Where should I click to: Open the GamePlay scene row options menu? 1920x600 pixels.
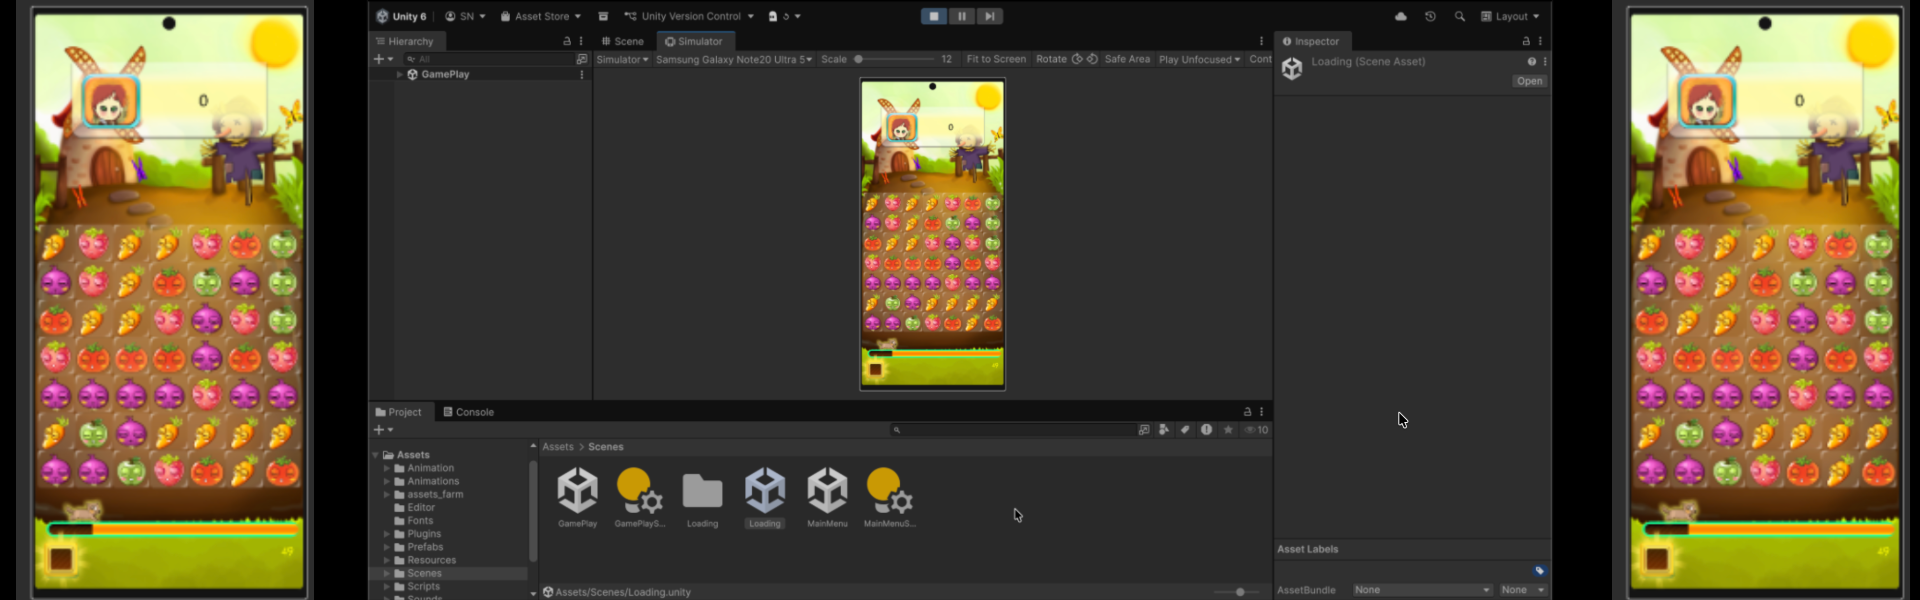click(582, 74)
